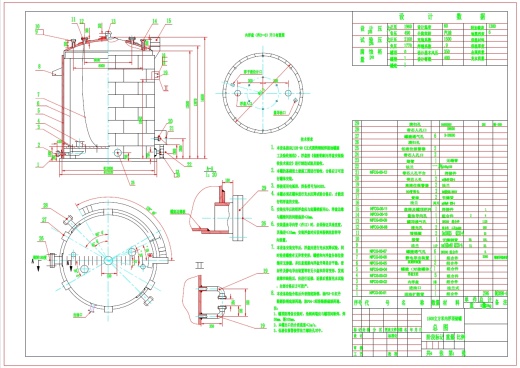Click part callout number 11 on elevation view
520x368 pixels.
[x=74, y=20]
